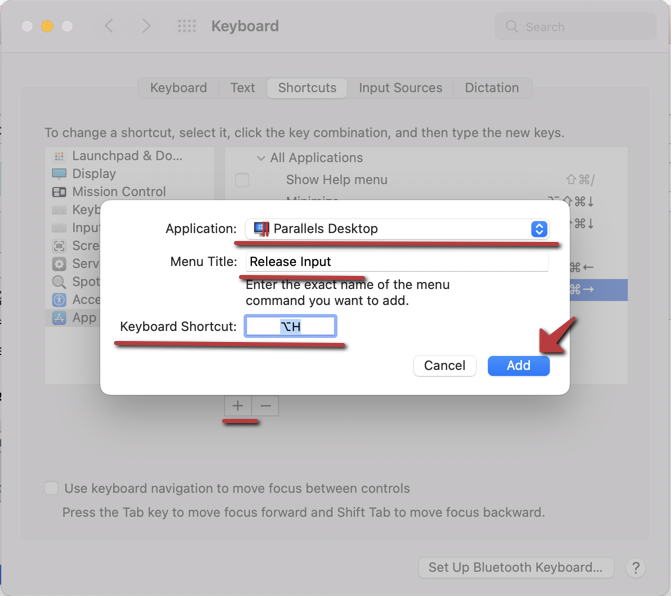The height and width of the screenshot is (596, 671).
Task: Click the App Shortcuts sidebar icon
Action: 59,318
